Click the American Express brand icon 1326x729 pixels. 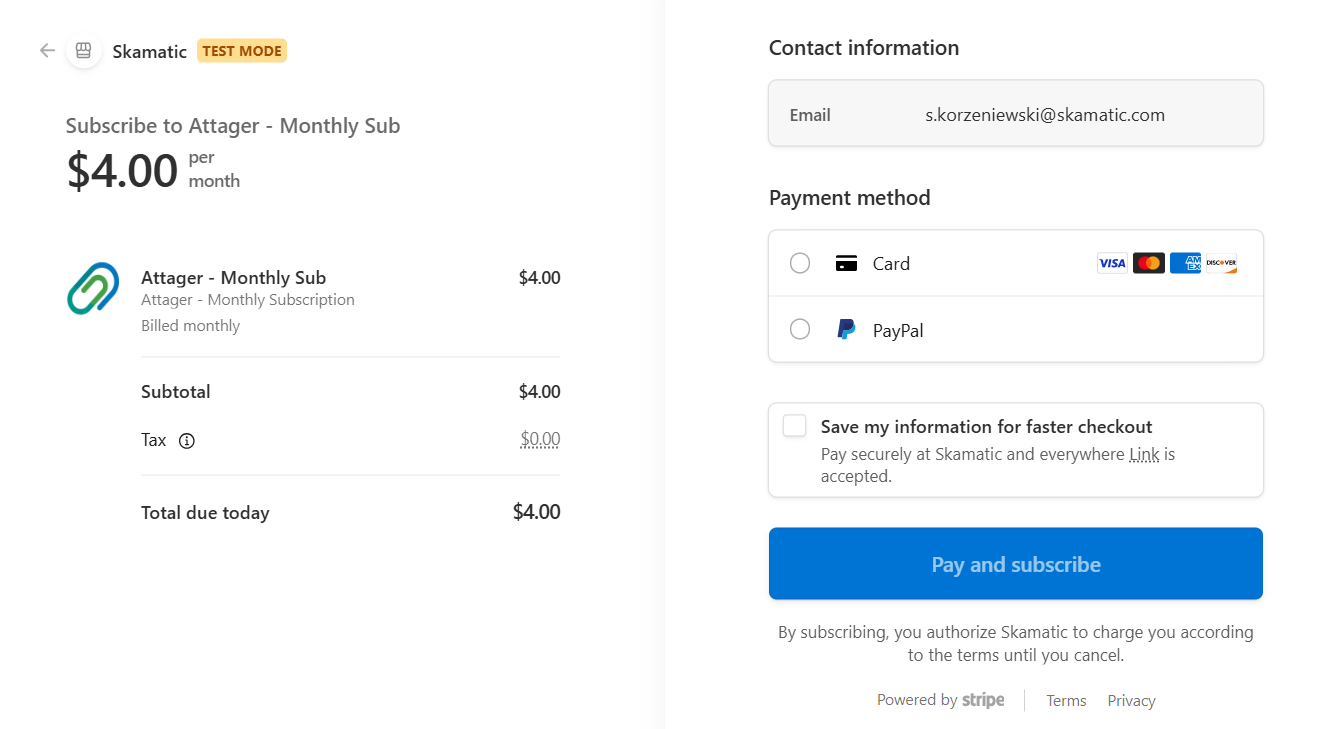[x=1185, y=262]
